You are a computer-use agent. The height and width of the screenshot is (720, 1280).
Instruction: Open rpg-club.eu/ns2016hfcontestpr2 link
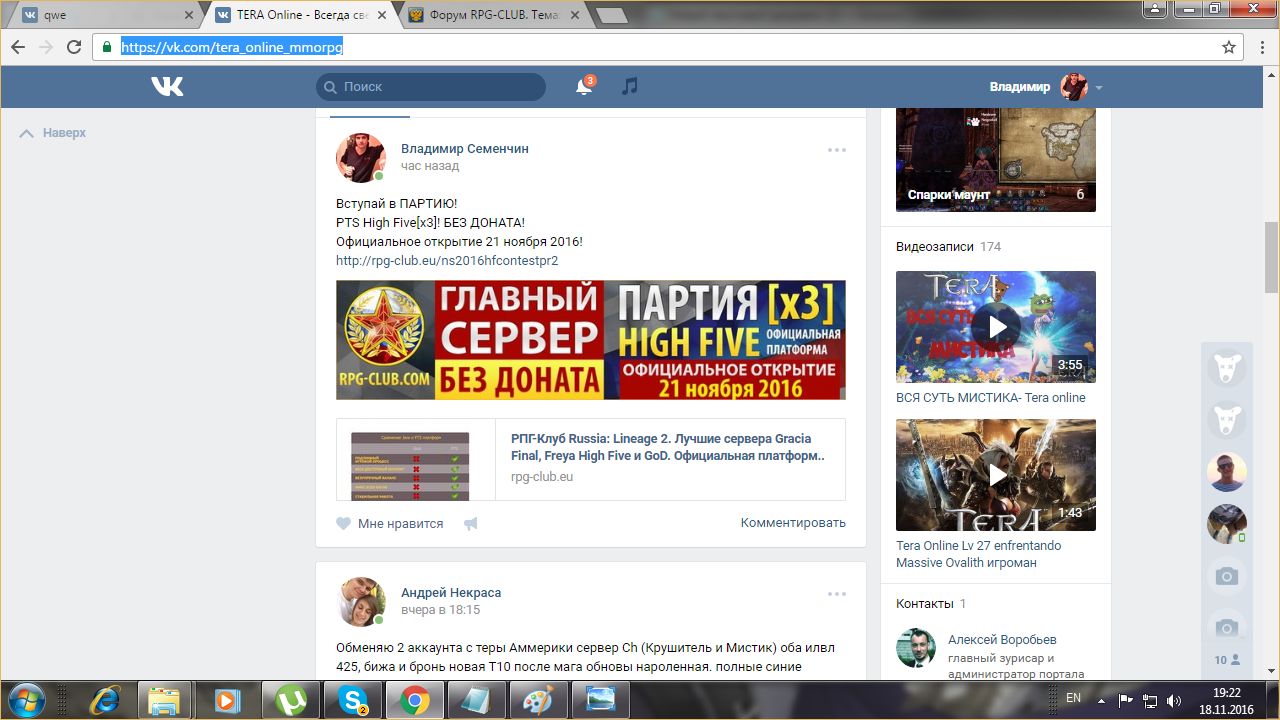[447, 260]
